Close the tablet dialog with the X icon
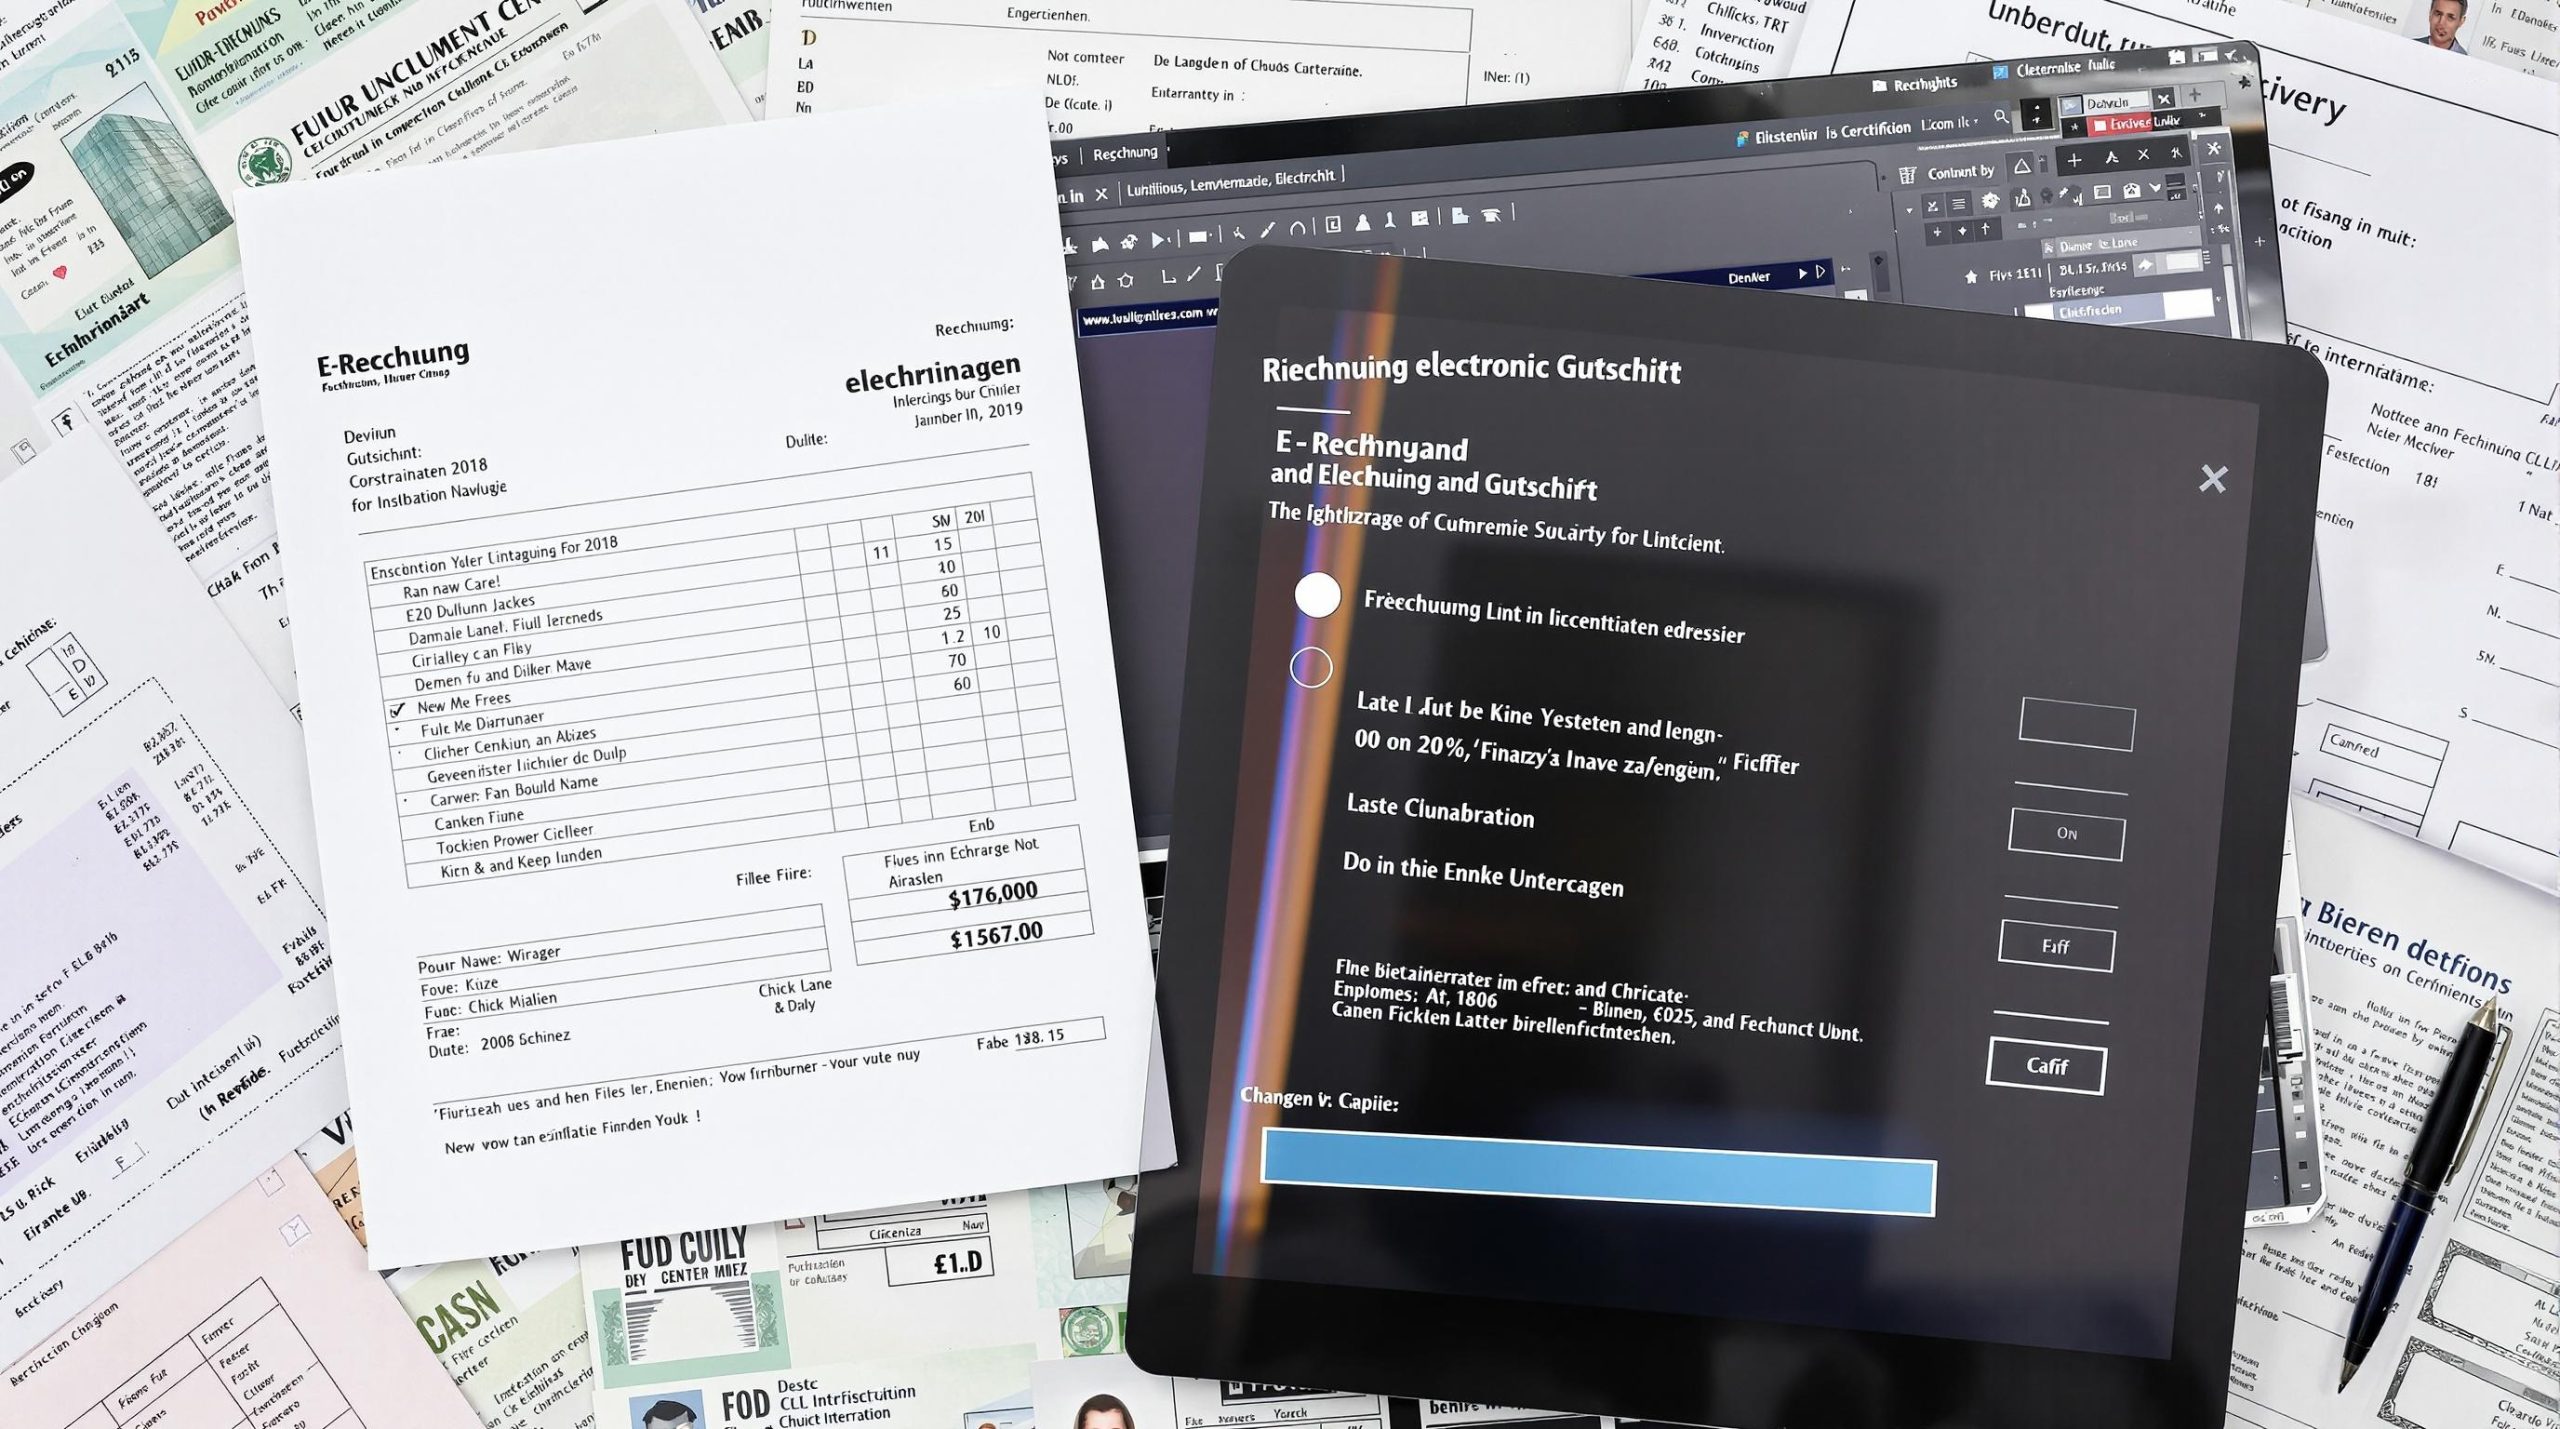2560x1429 pixels. click(2213, 479)
